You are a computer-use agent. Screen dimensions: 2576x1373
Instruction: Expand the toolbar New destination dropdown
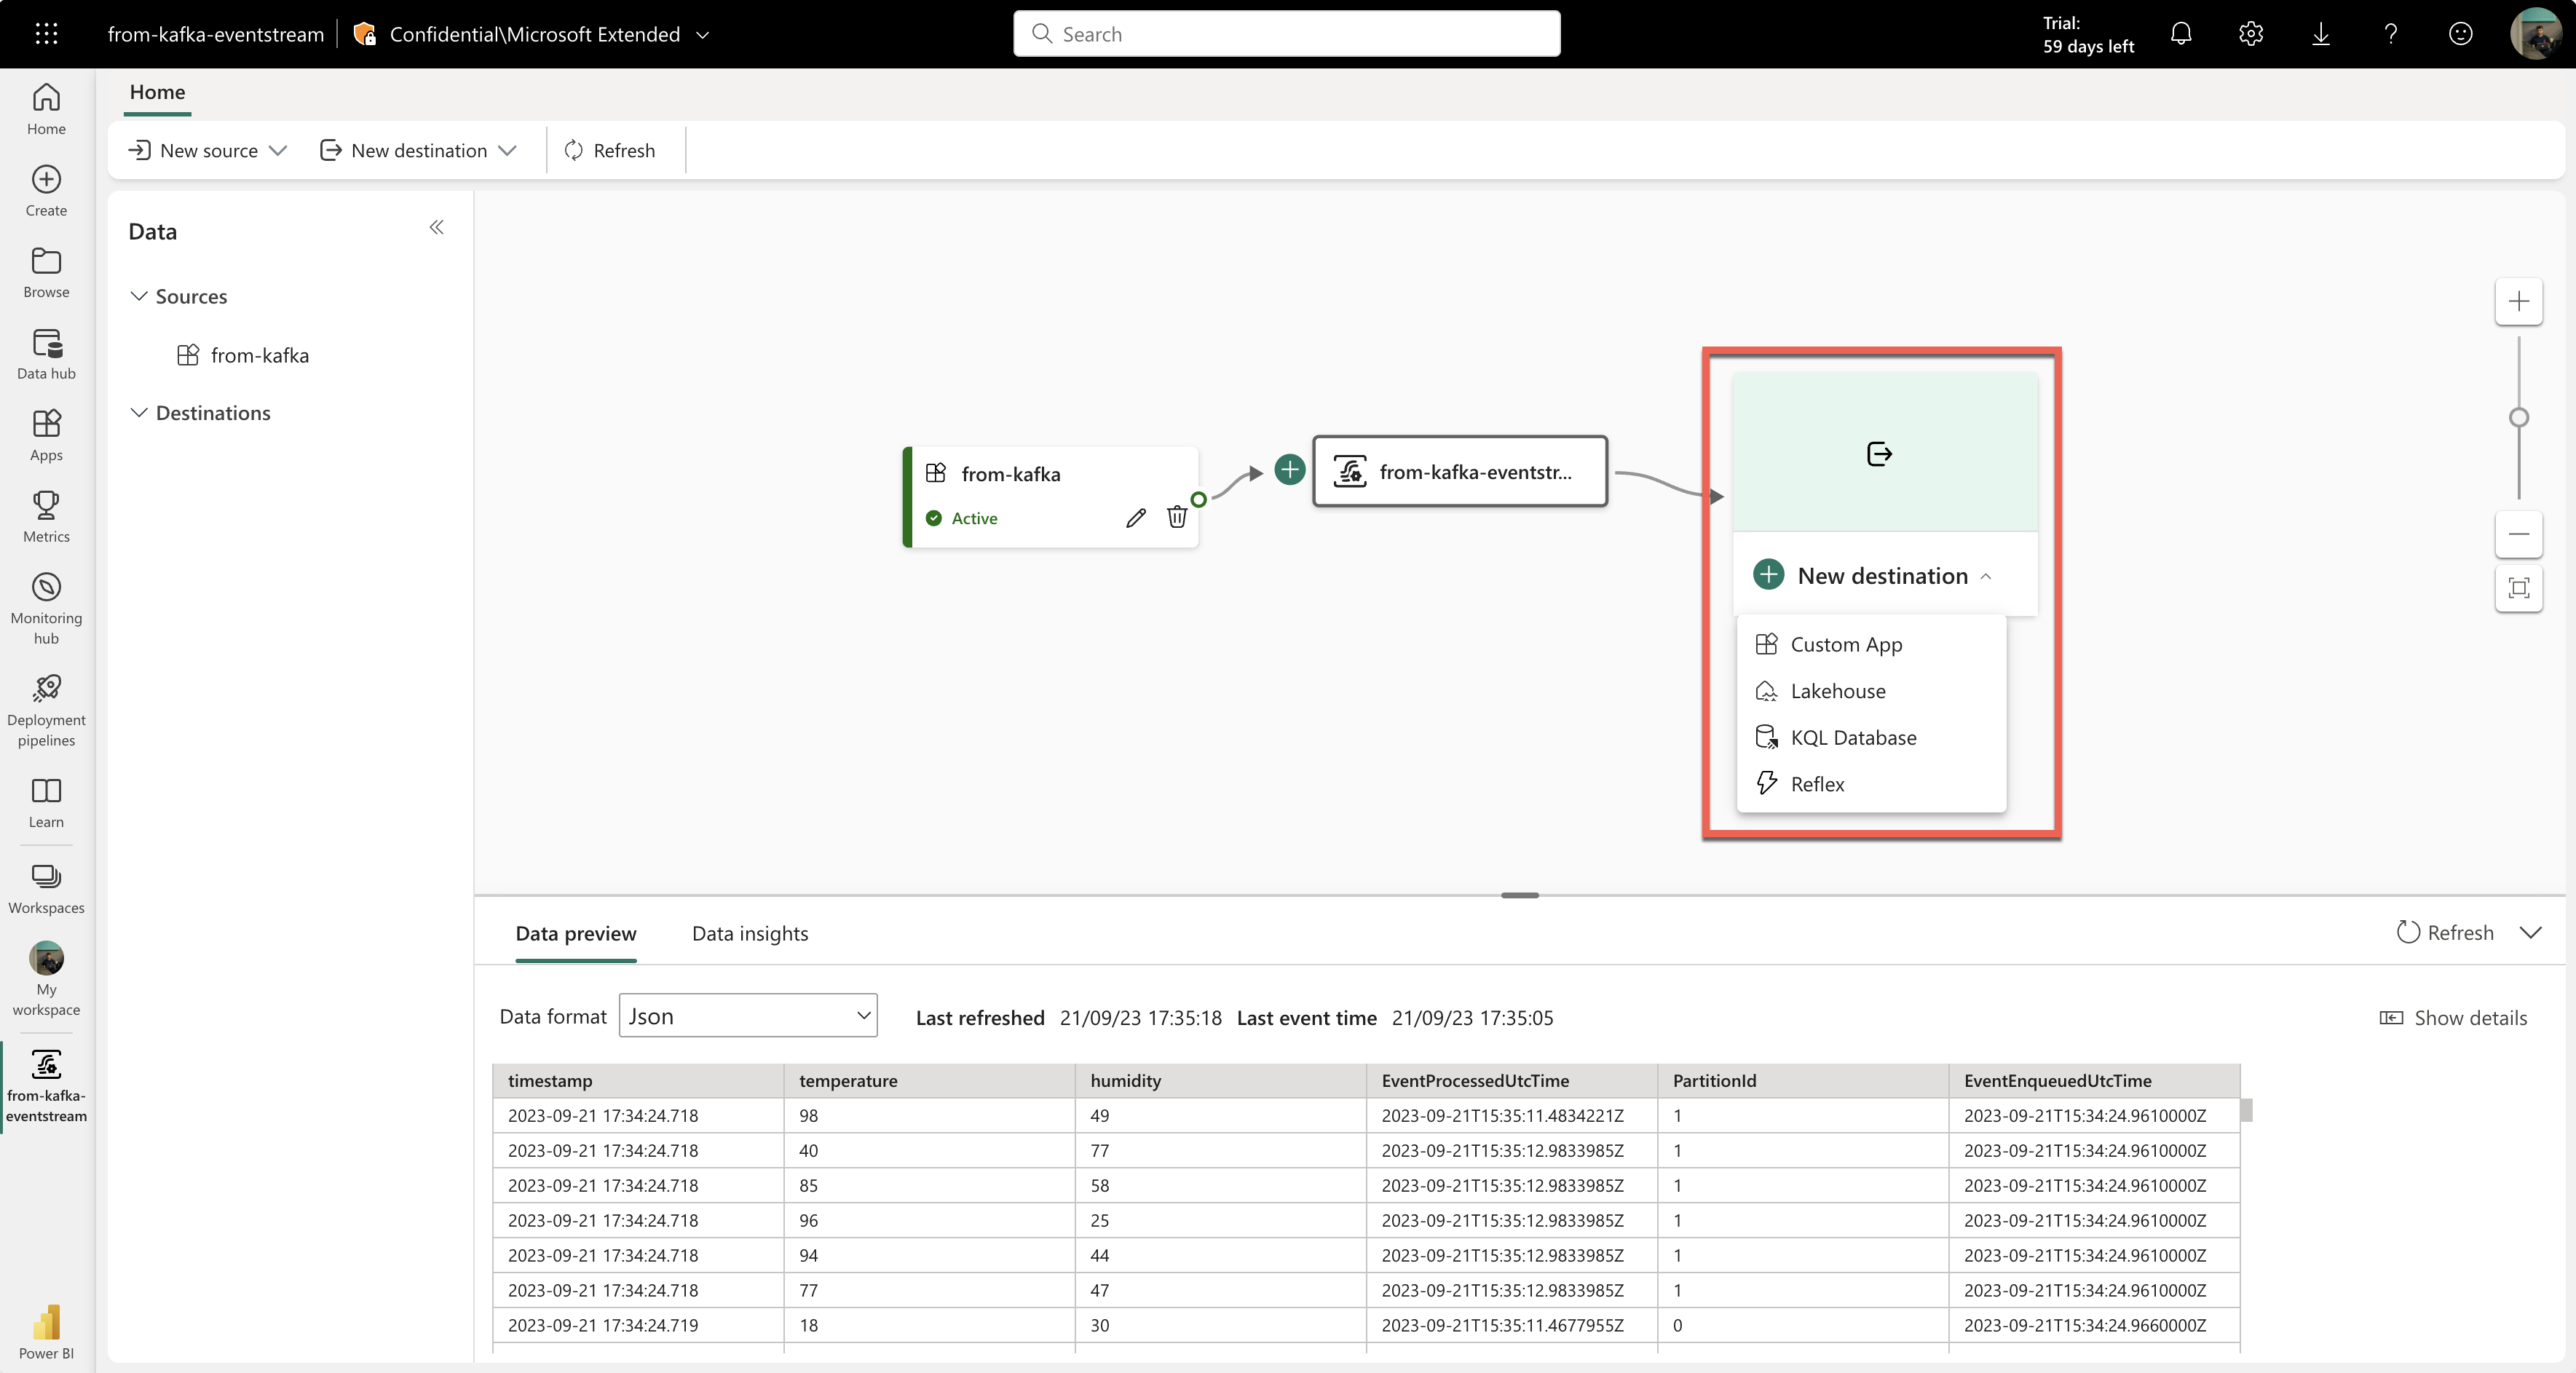coord(507,150)
